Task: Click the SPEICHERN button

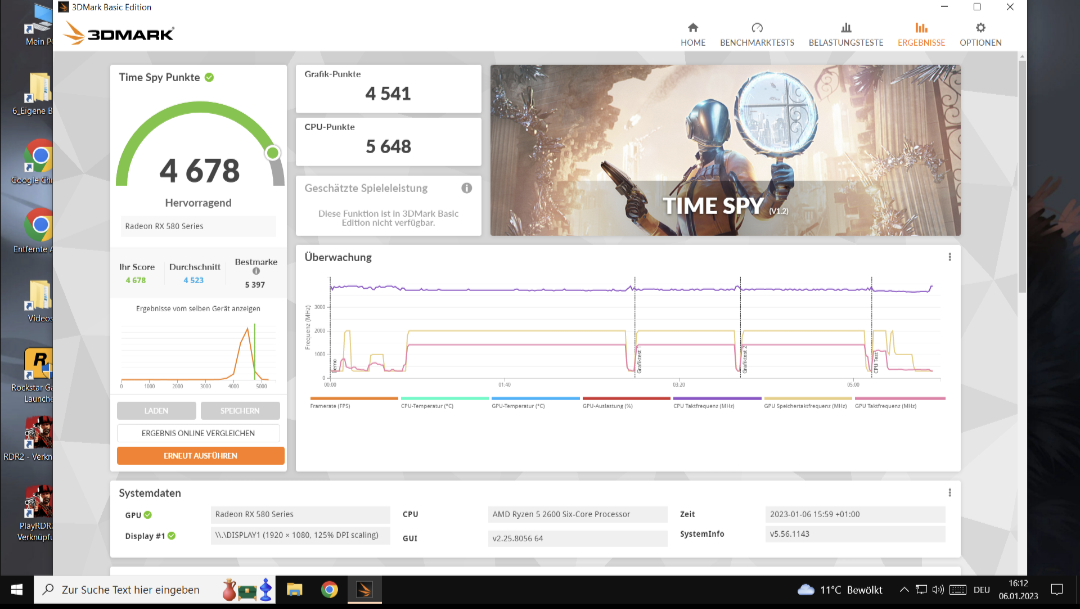Action: (x=240, y=411)
